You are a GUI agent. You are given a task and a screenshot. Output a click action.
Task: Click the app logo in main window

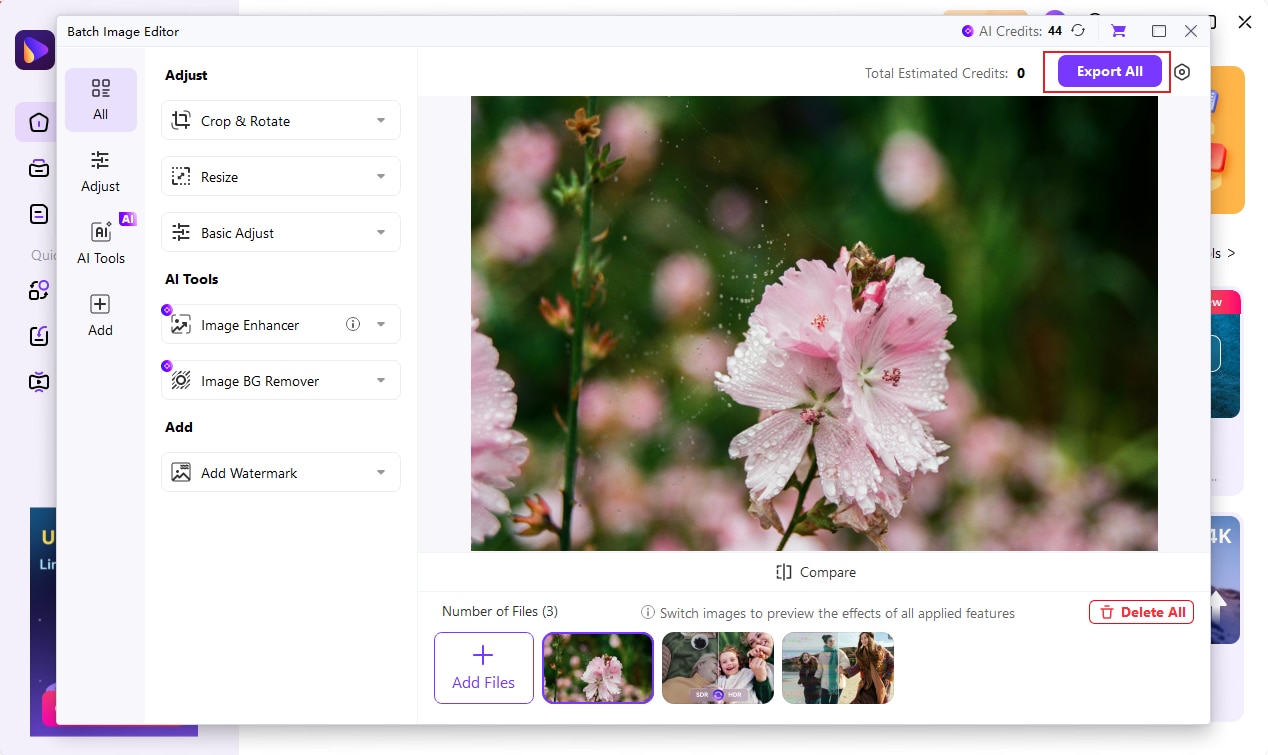pyautogui.click(x=35, y=50)
